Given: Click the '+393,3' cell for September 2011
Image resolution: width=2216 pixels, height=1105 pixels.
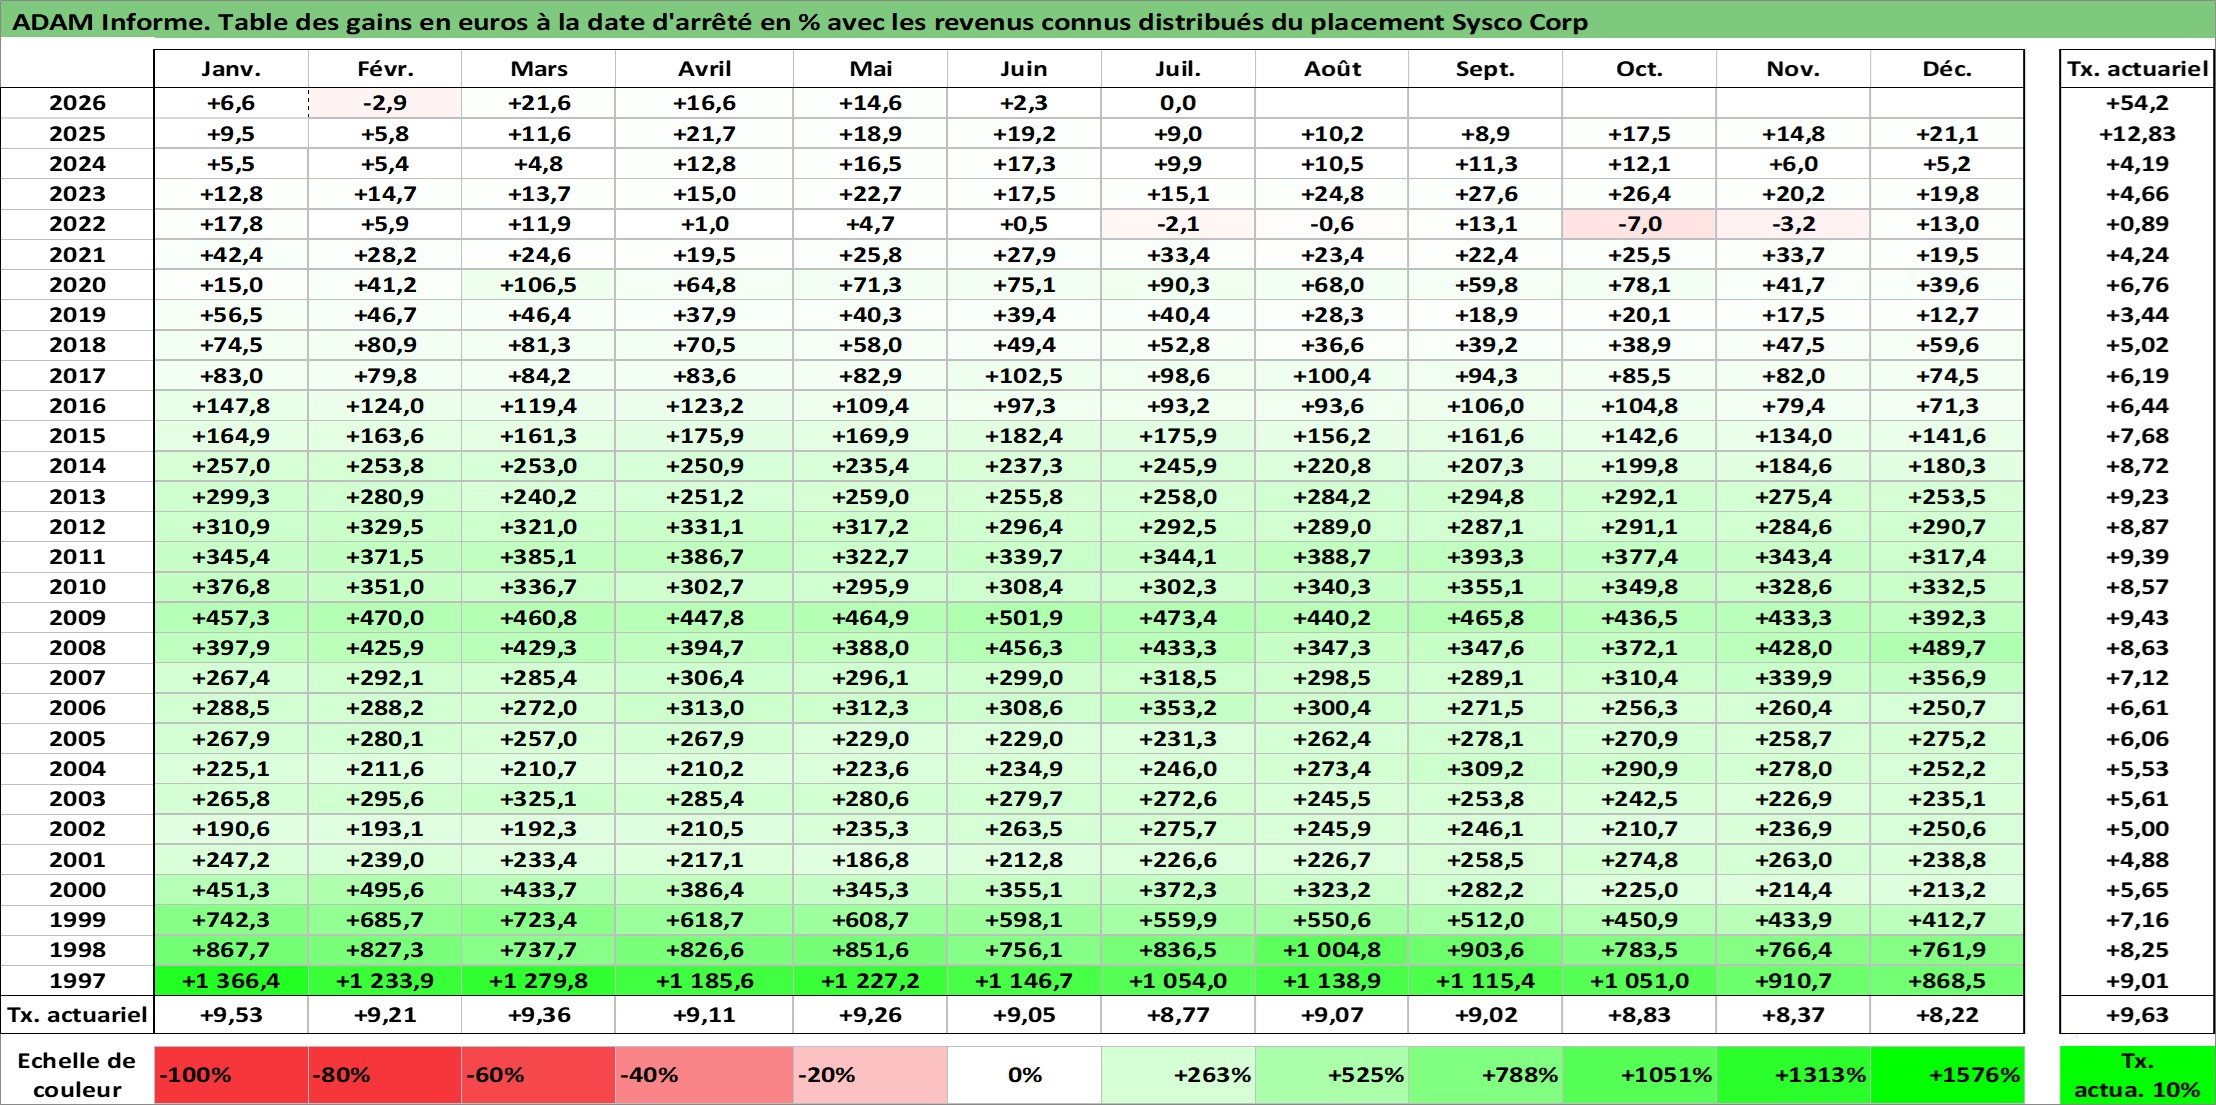Looking at the screenshot, I should [x=1486, y=557].
